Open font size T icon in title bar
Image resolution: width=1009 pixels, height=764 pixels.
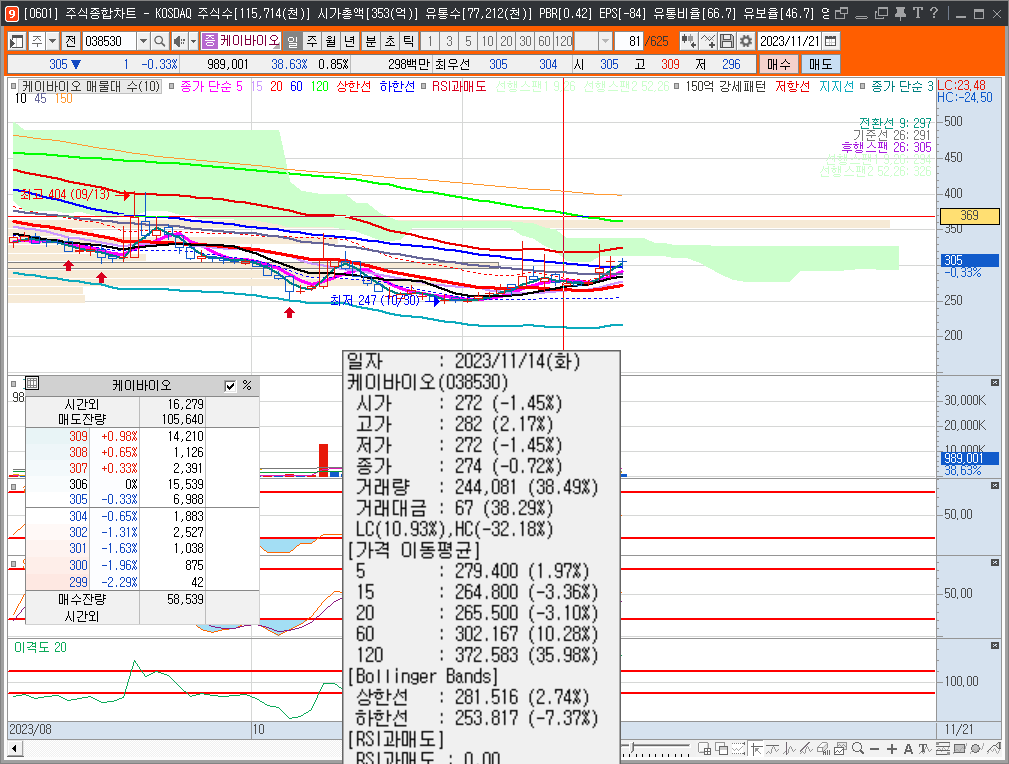coord(918,13)
